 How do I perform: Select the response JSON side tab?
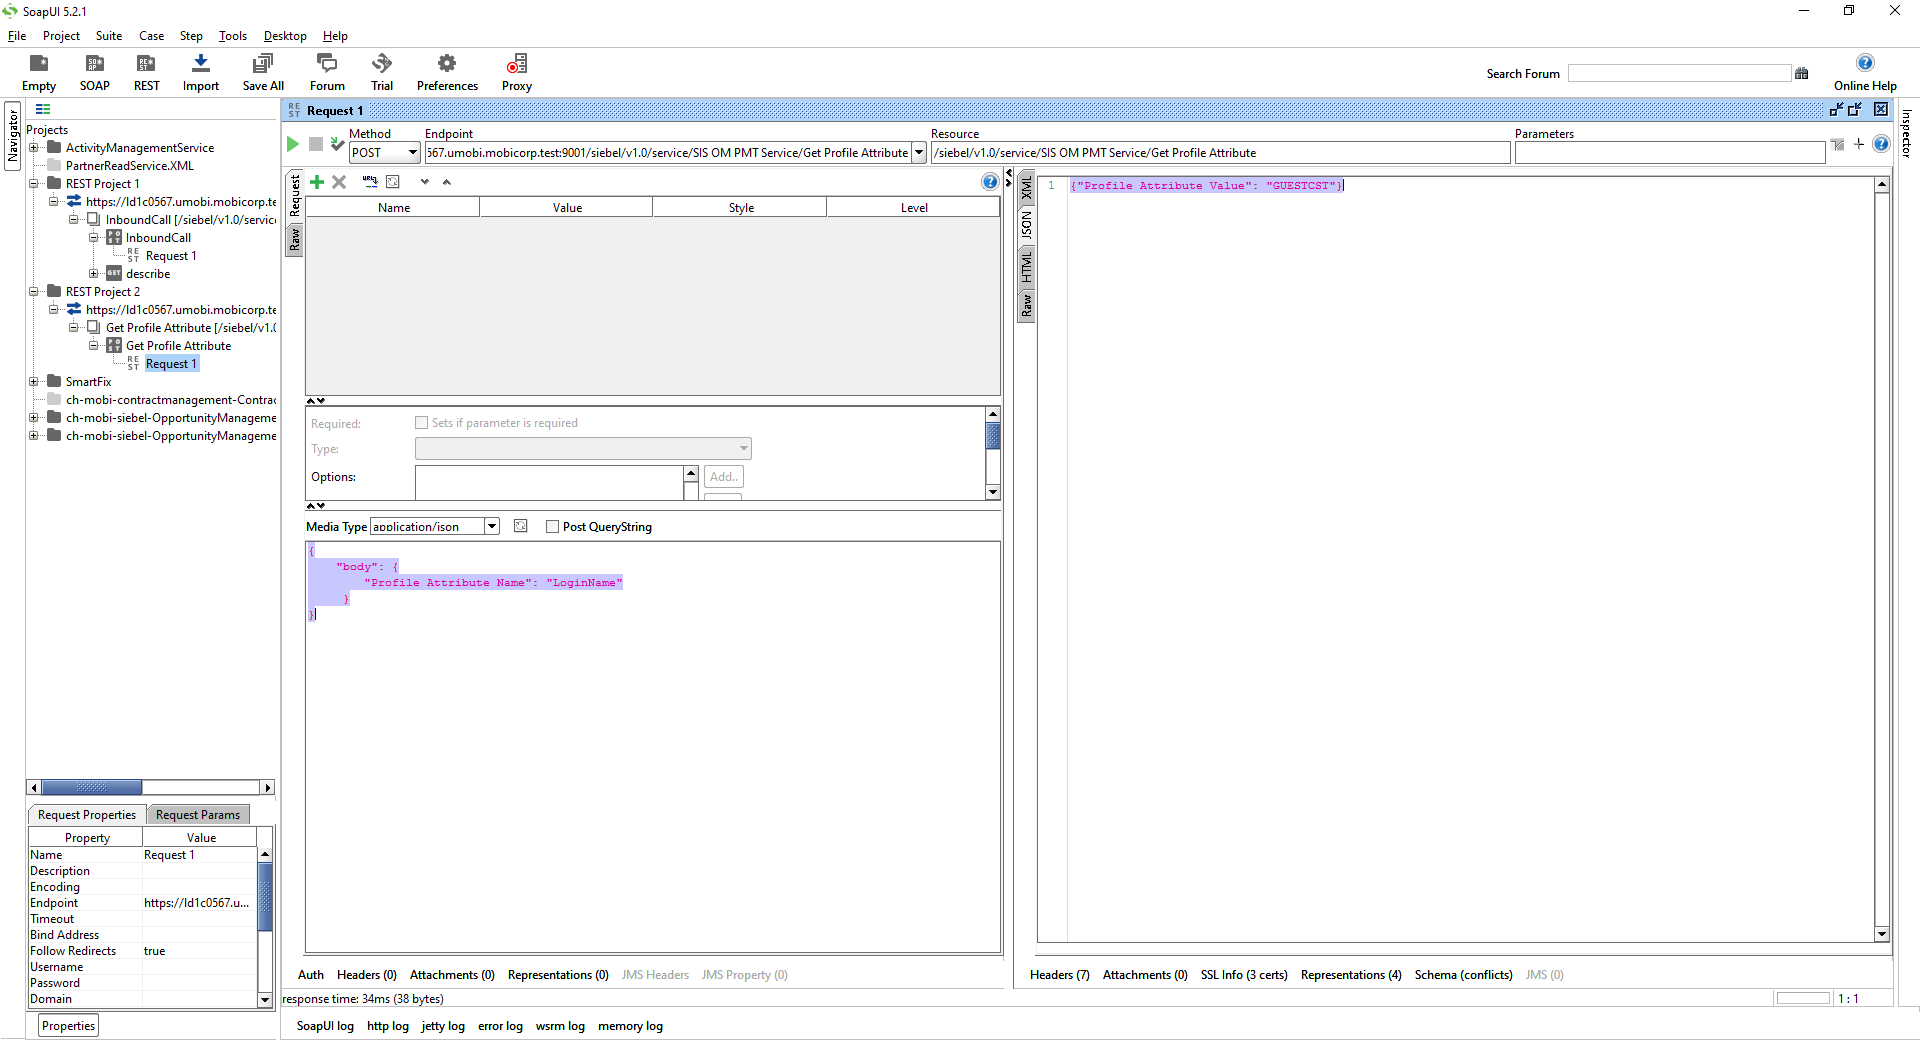tap(1026, 226)
